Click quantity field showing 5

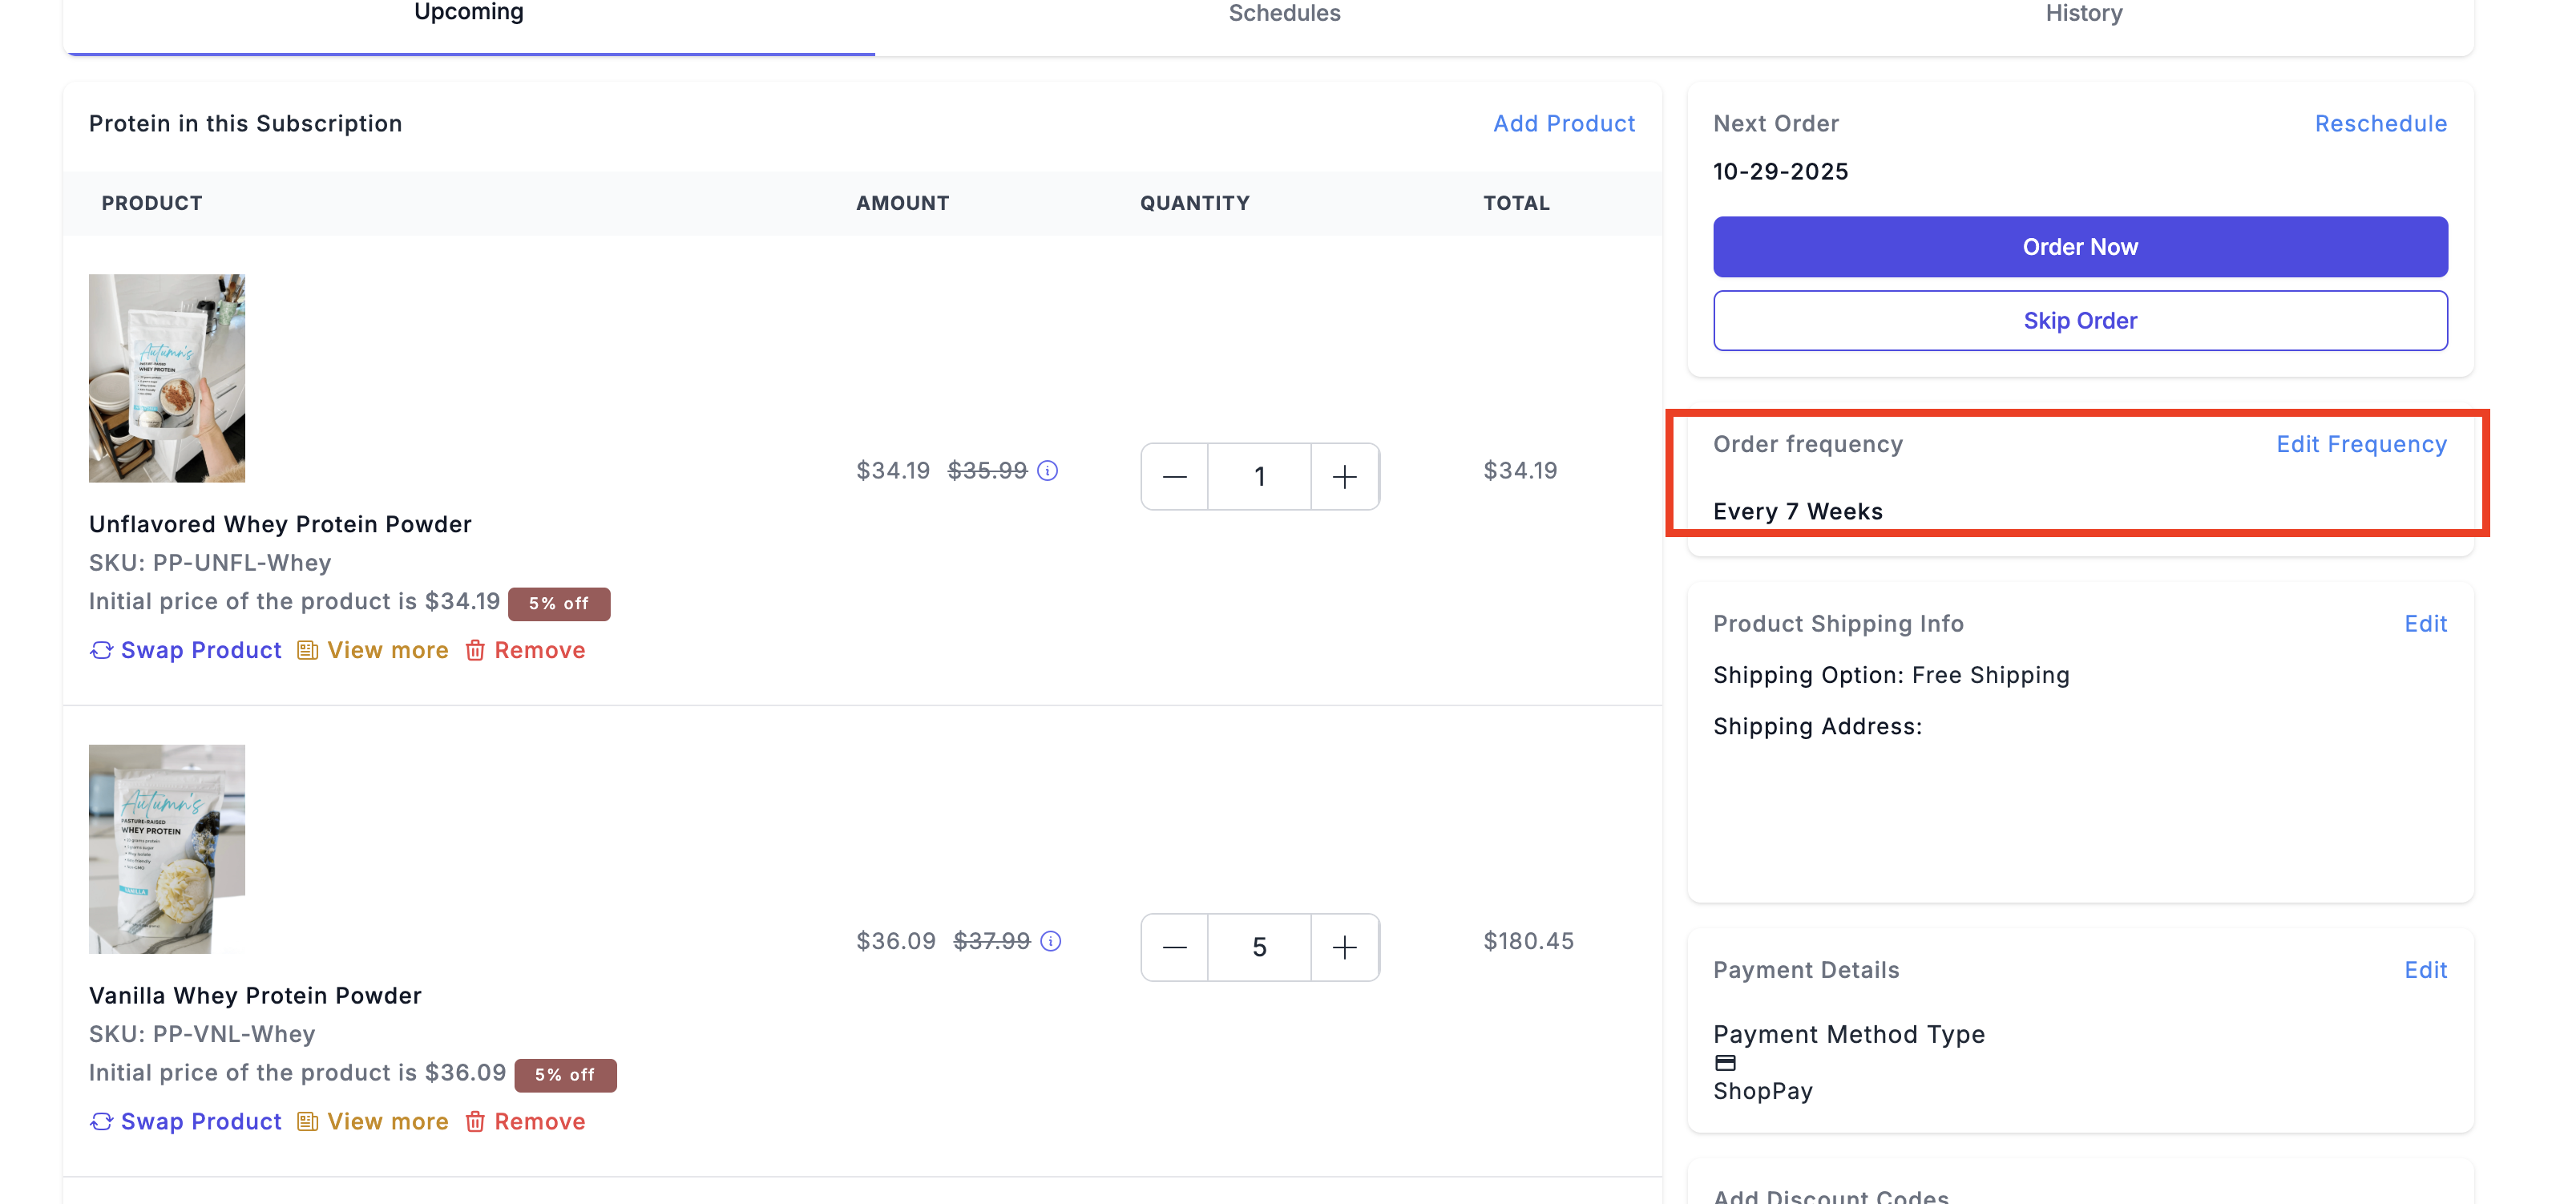pos(1260,947)
